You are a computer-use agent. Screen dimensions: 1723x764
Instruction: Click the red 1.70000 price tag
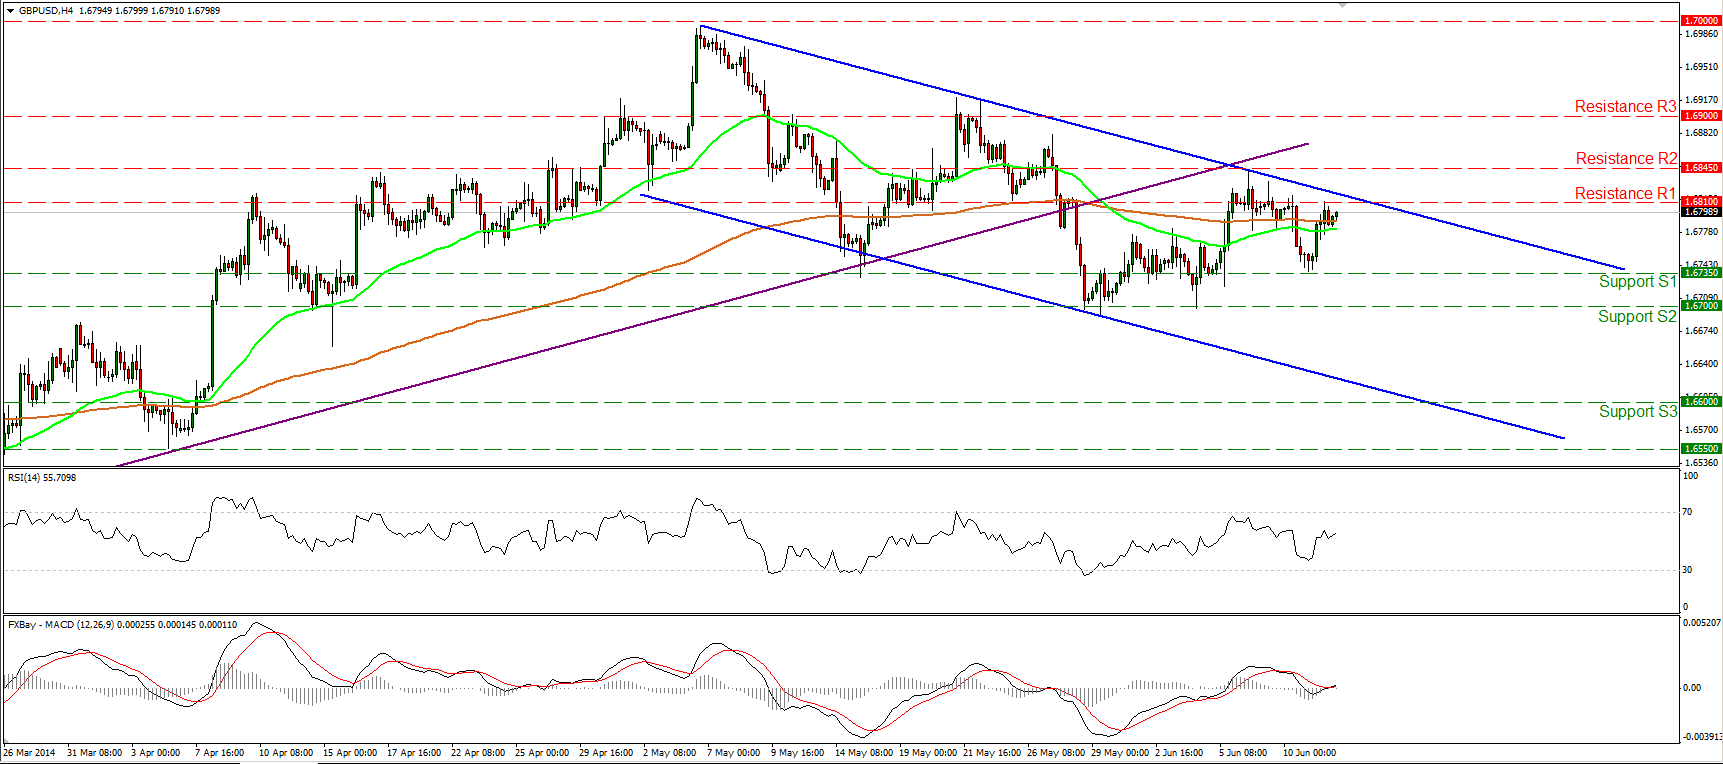coord(1701,21)
